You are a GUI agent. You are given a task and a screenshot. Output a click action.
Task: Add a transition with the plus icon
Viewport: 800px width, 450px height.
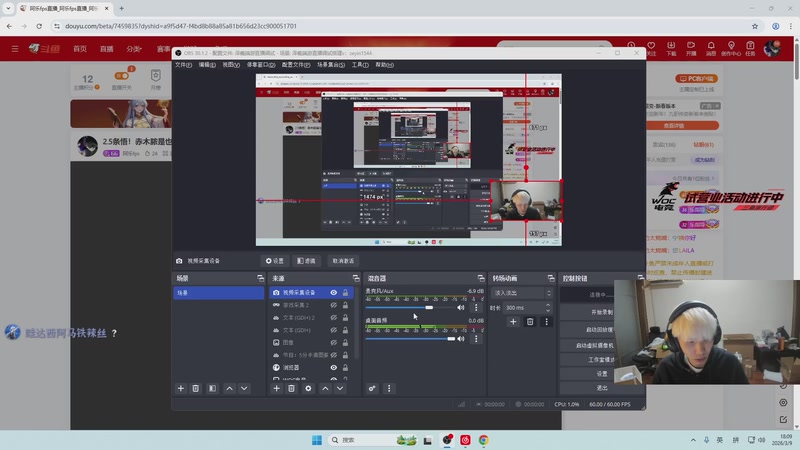513,321
